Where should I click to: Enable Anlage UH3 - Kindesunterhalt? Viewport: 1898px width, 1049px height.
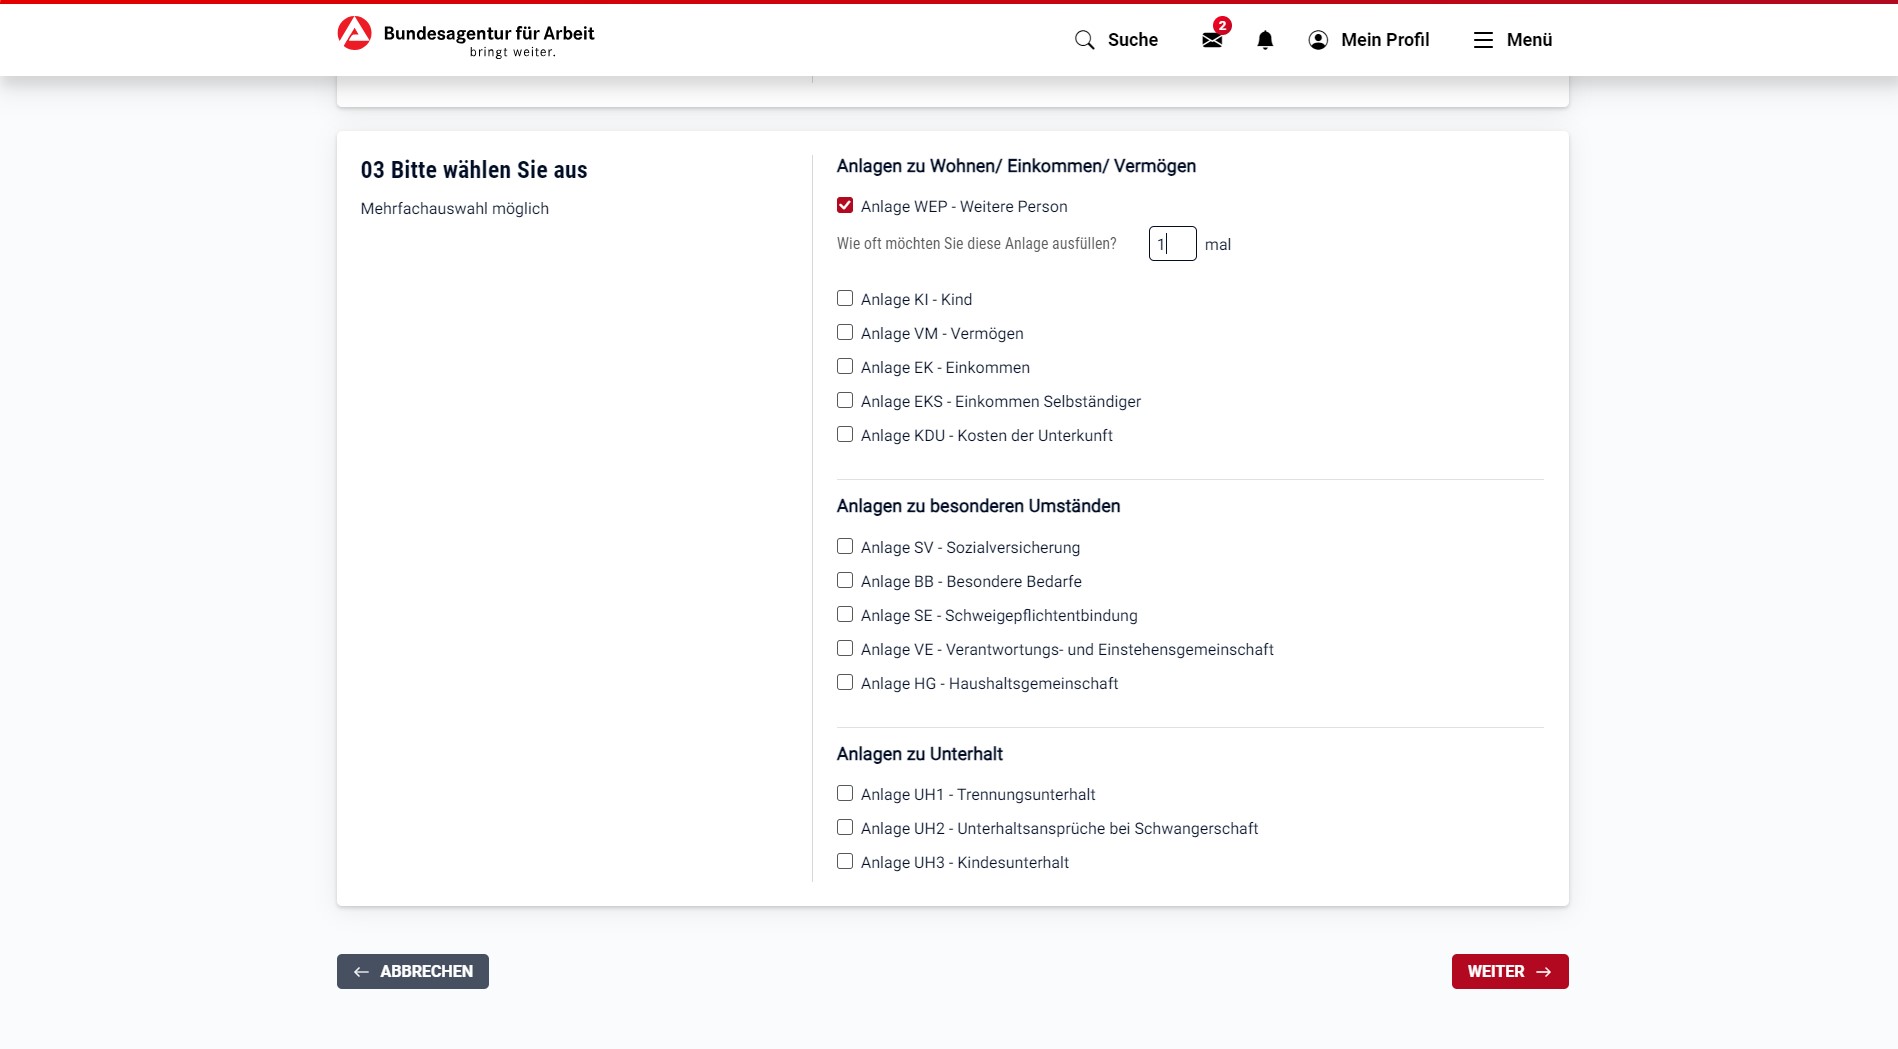point(845,862)
